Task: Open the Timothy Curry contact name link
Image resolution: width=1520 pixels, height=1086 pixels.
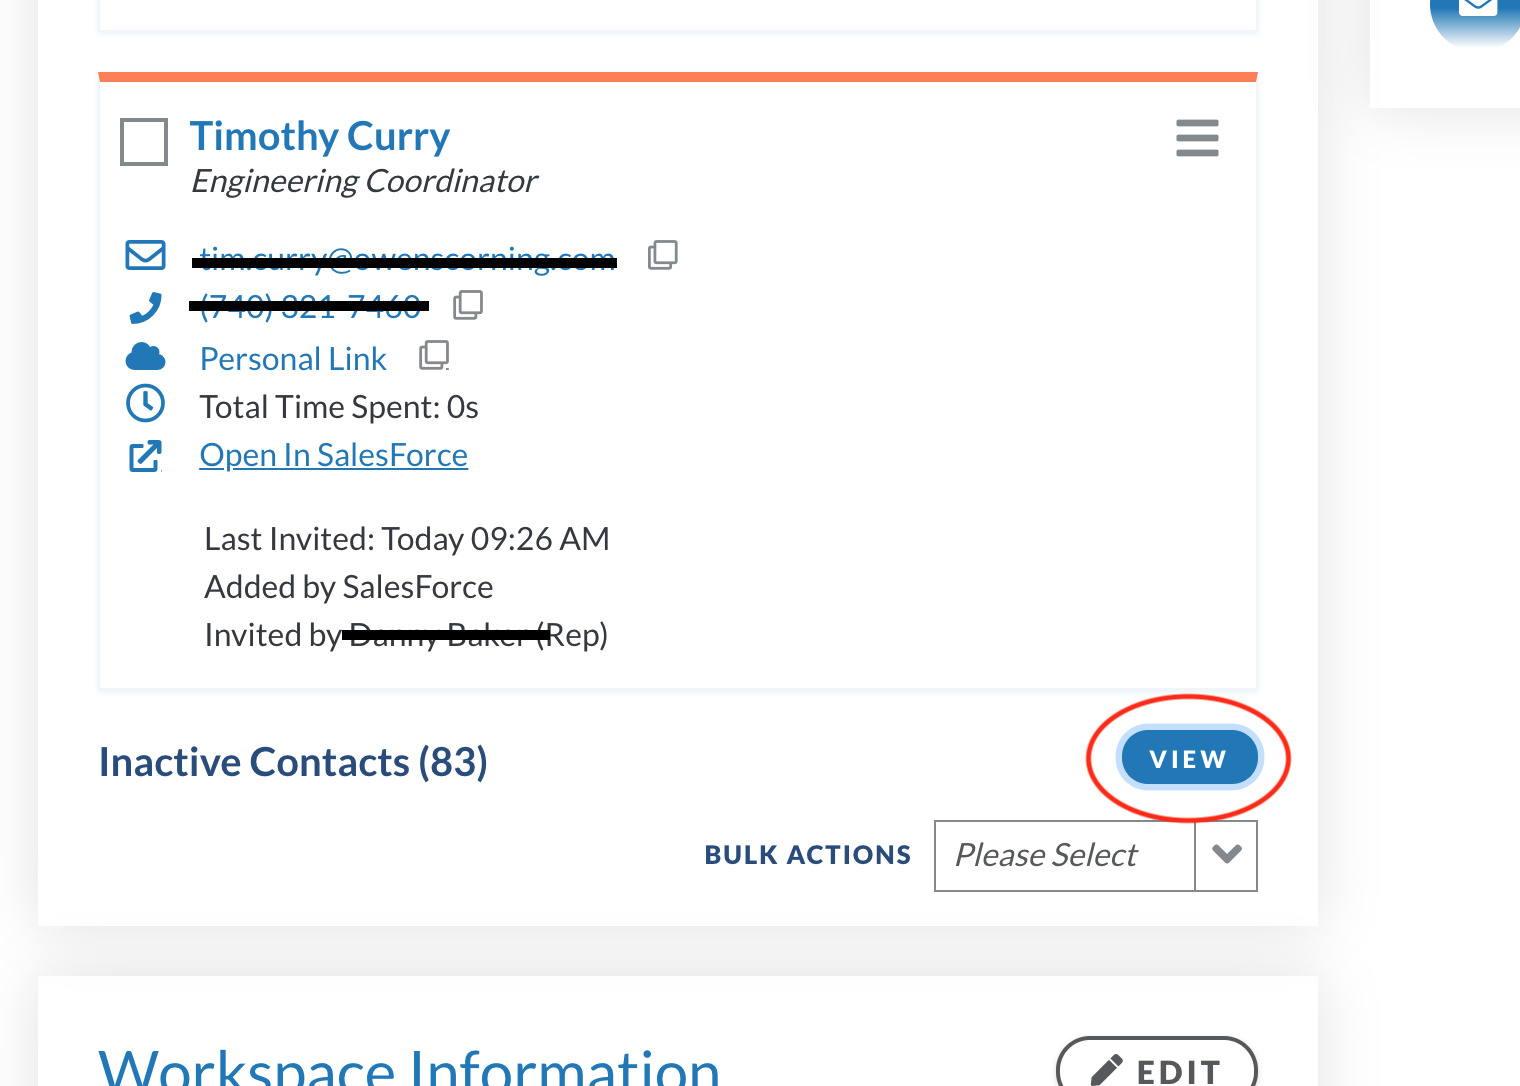Action: click(x=320, y=136)
